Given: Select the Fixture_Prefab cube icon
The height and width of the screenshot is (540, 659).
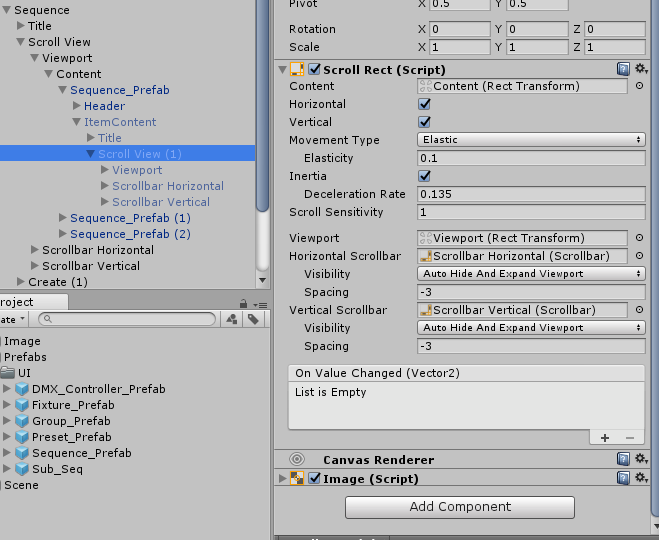Looking at the screenshot, I should click(x=22, y=405).
